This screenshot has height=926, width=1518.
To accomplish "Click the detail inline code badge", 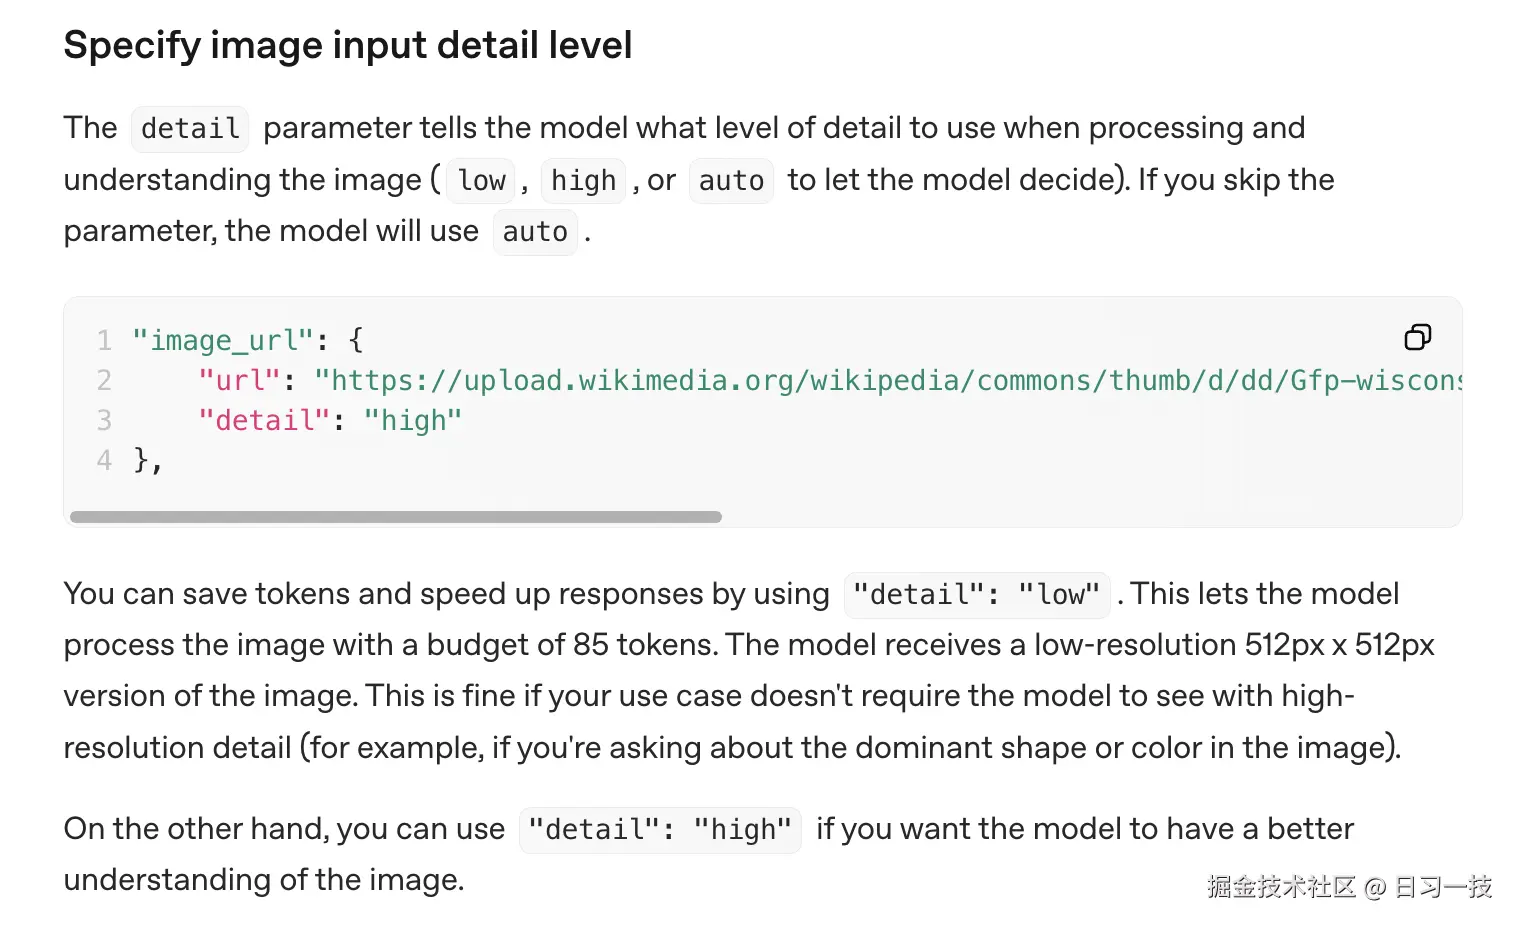I will pyautogui.click(x=189, y=128).
